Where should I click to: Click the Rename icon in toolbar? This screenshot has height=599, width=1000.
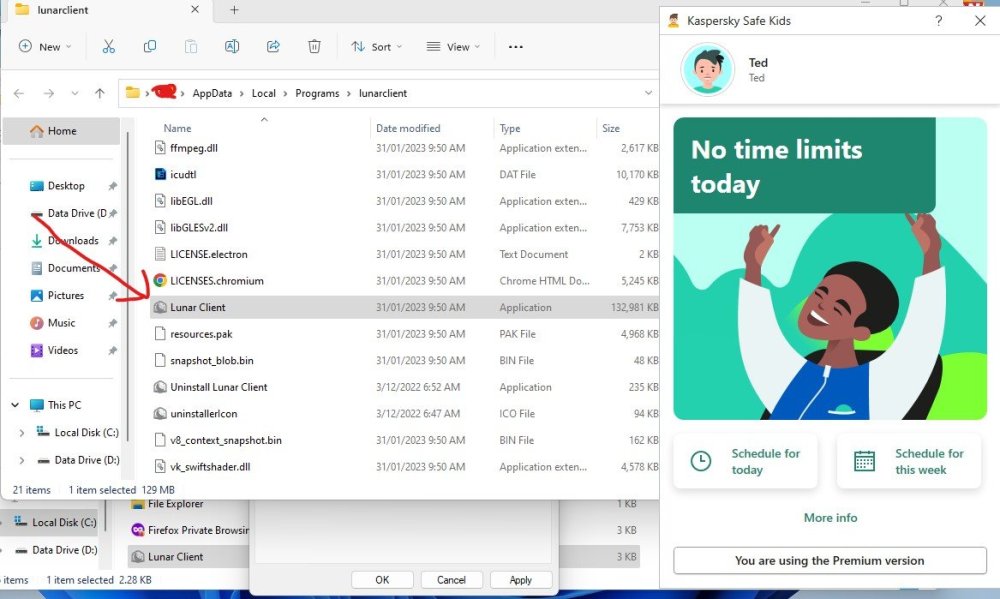[232, 47]
